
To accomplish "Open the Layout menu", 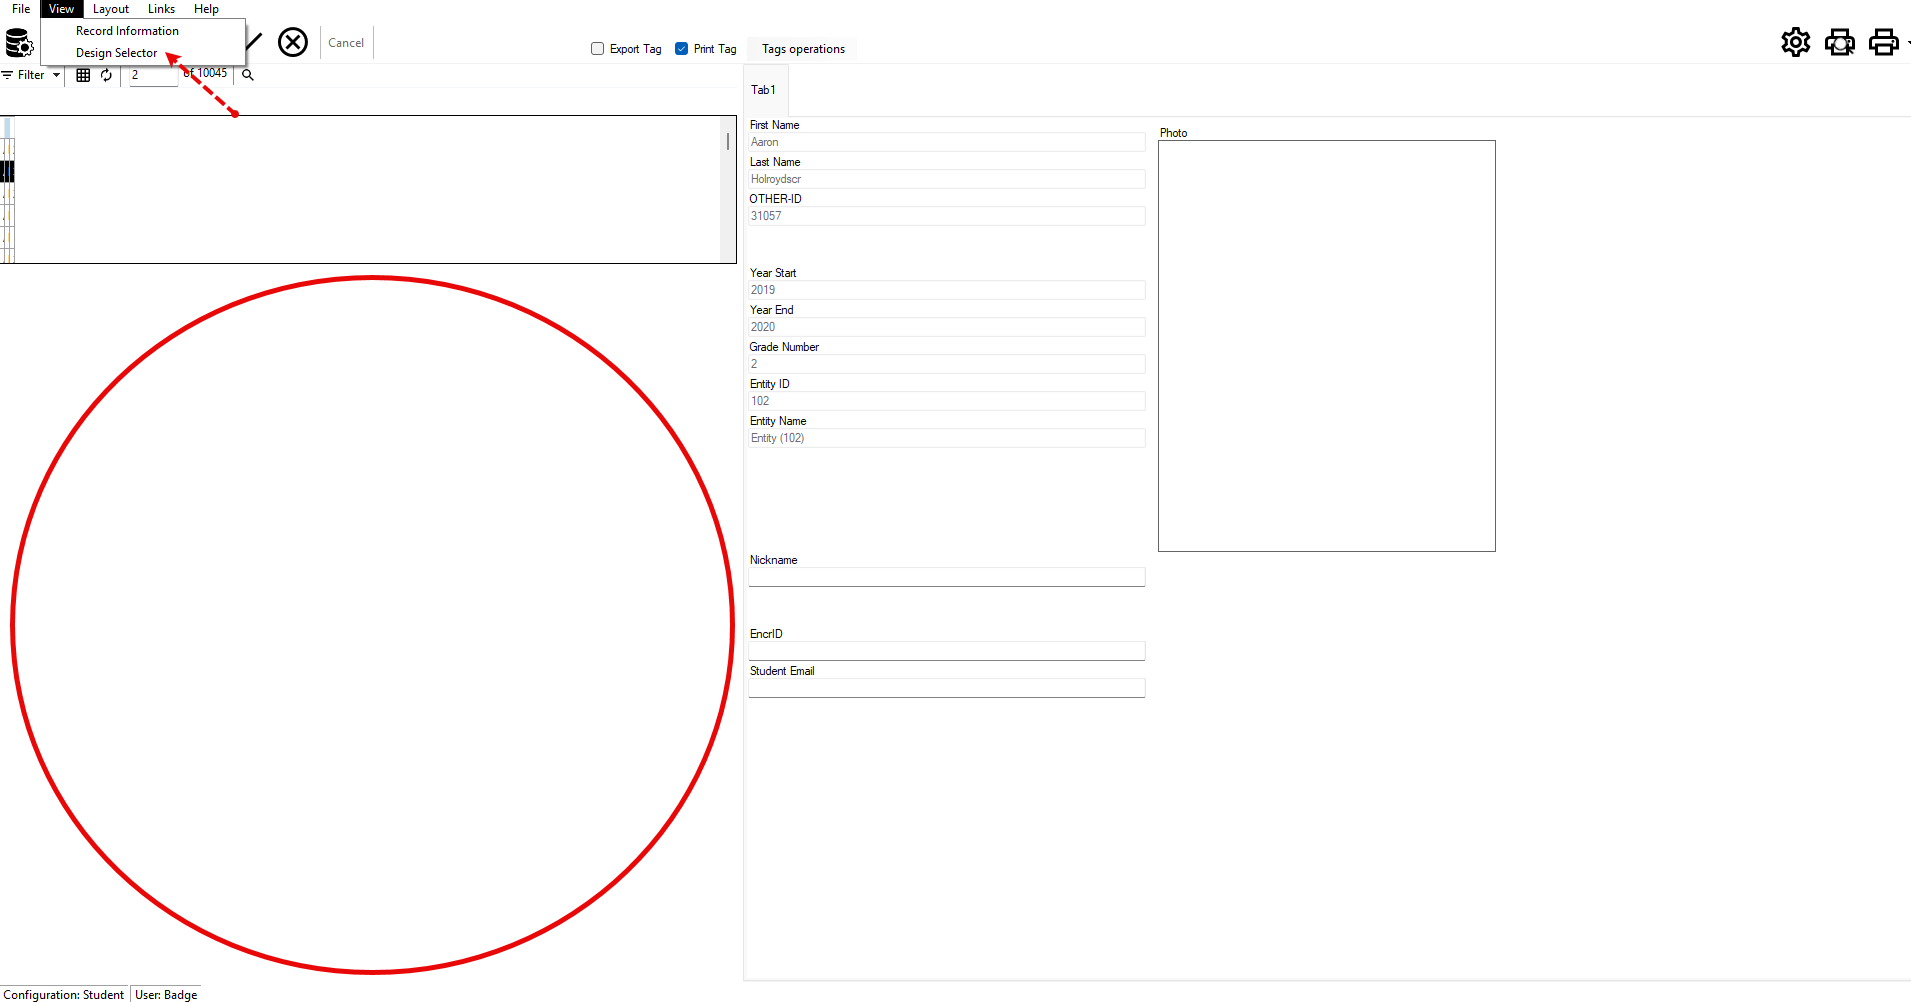I will click(110, 8).
